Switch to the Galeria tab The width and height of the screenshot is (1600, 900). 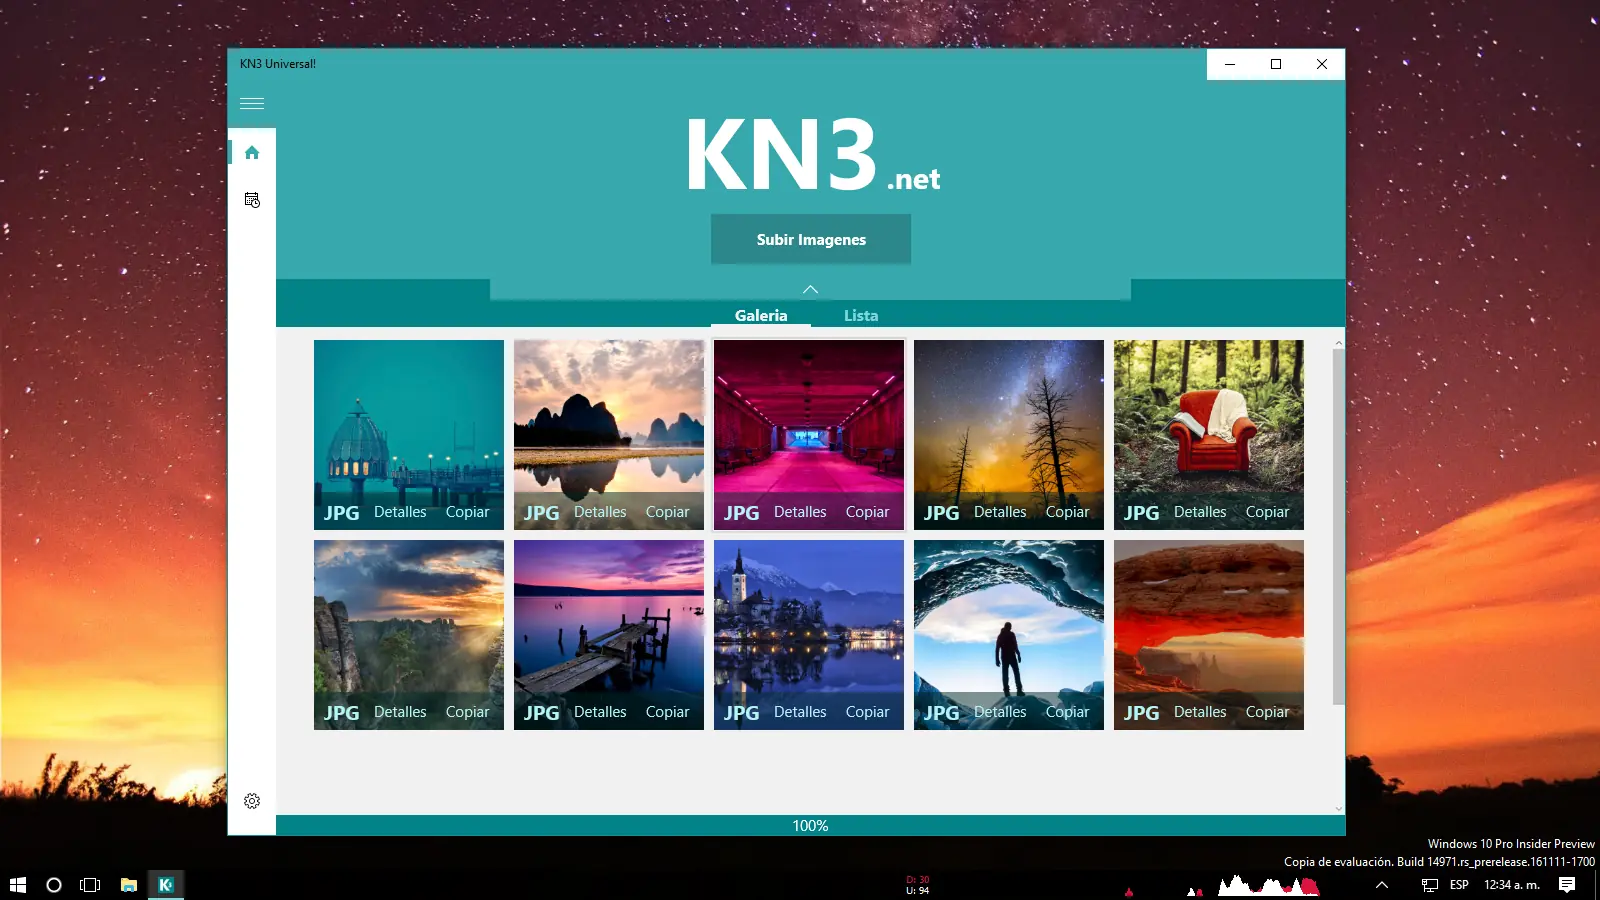(x=761, y=315)
